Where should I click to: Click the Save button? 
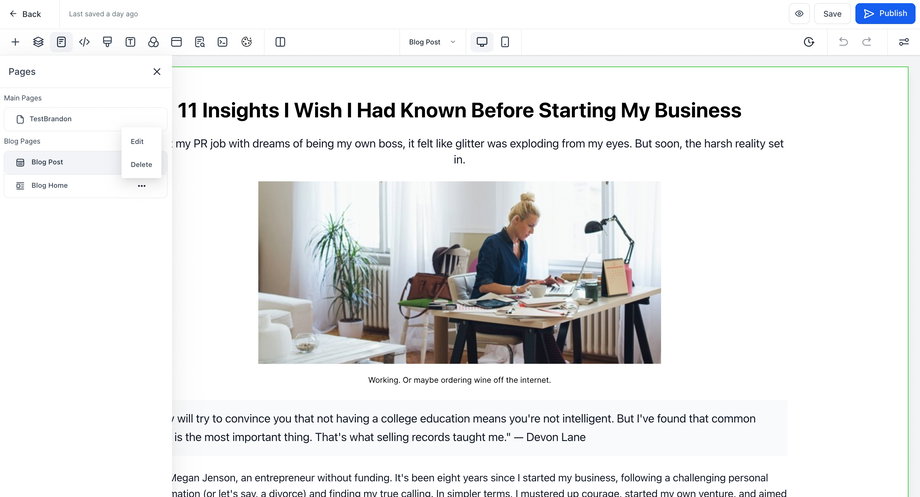832,14
